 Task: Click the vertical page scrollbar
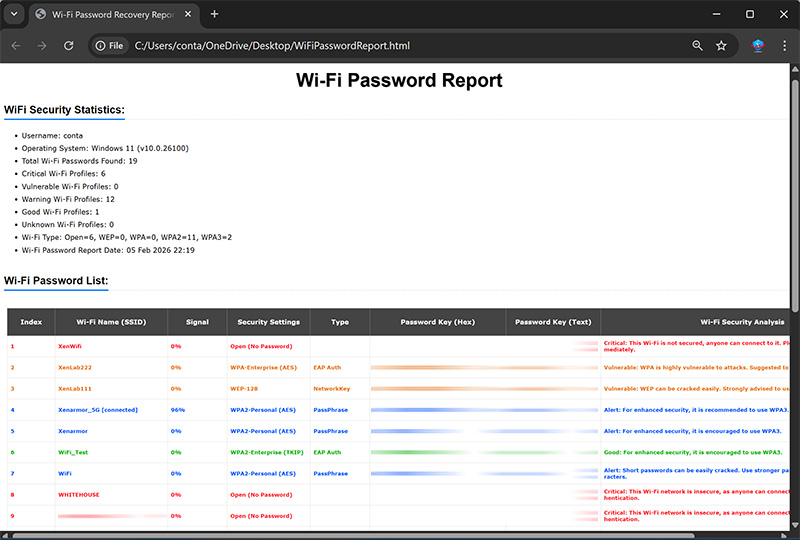click(x=795, y=200)
